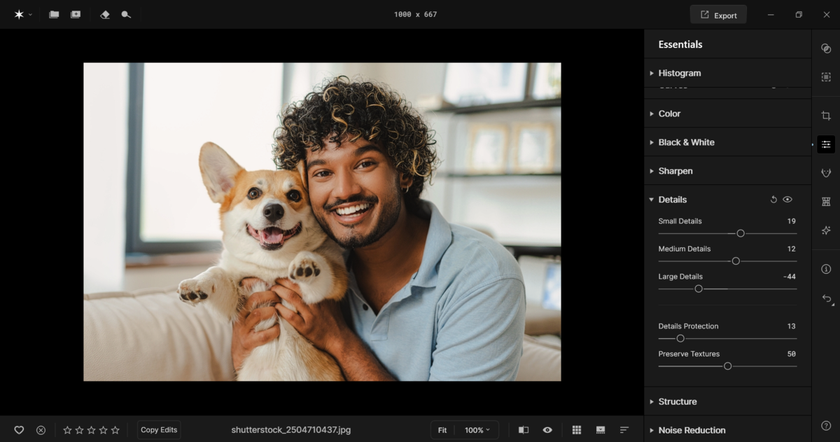
Task: Click the history undo arrow in right sidebar
Action: point(826,299)
